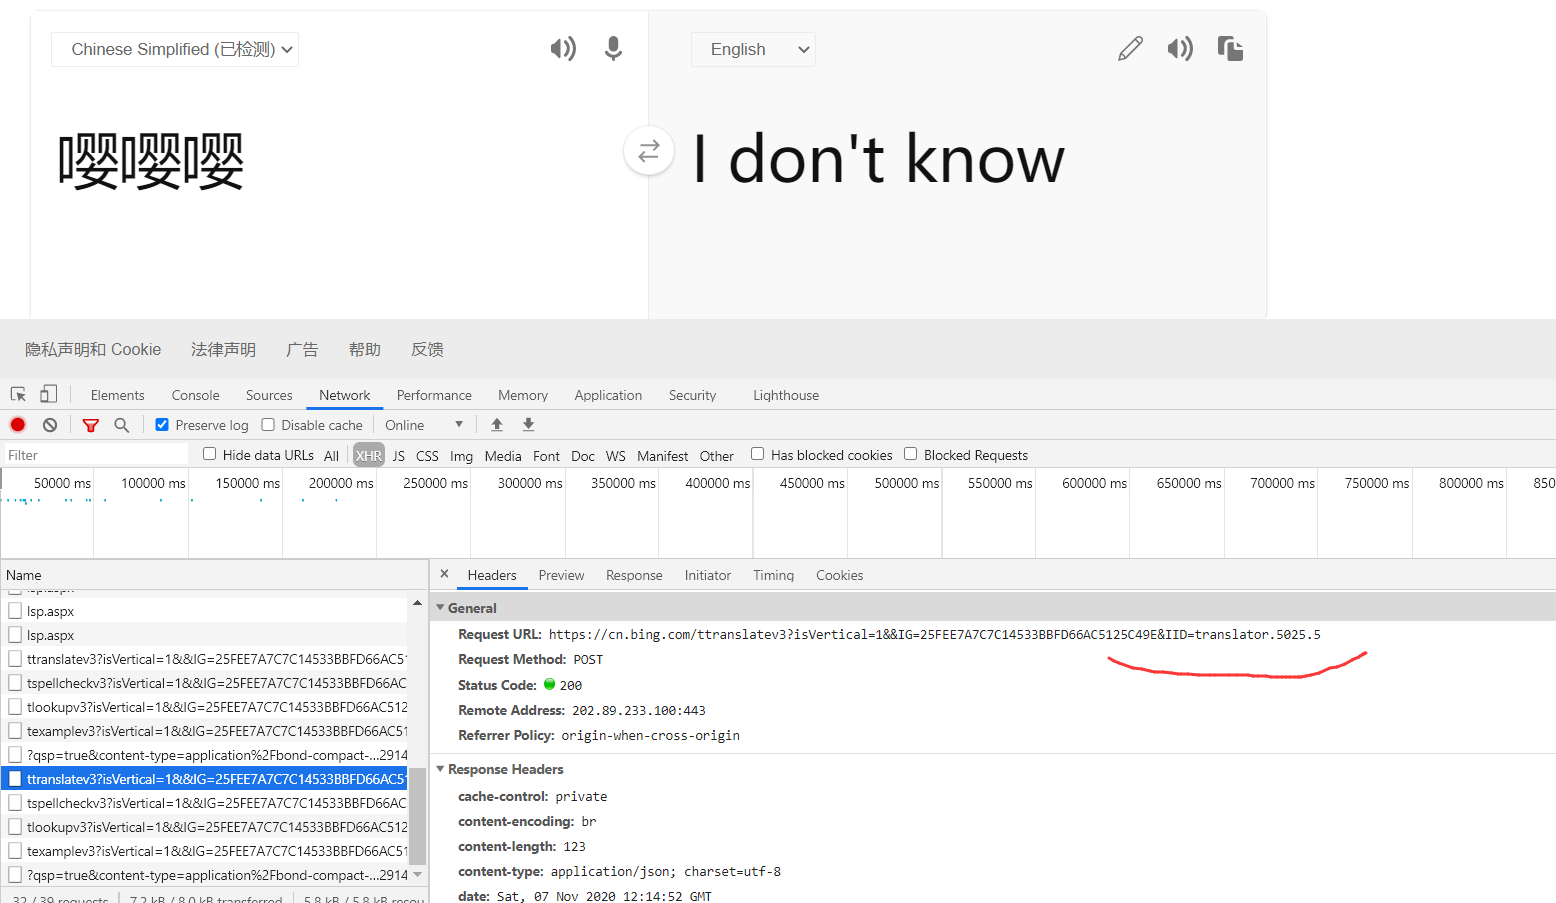Show the Timing tab of the request
Viewport: 1556px width, 903px height.
tap(773, 575)
